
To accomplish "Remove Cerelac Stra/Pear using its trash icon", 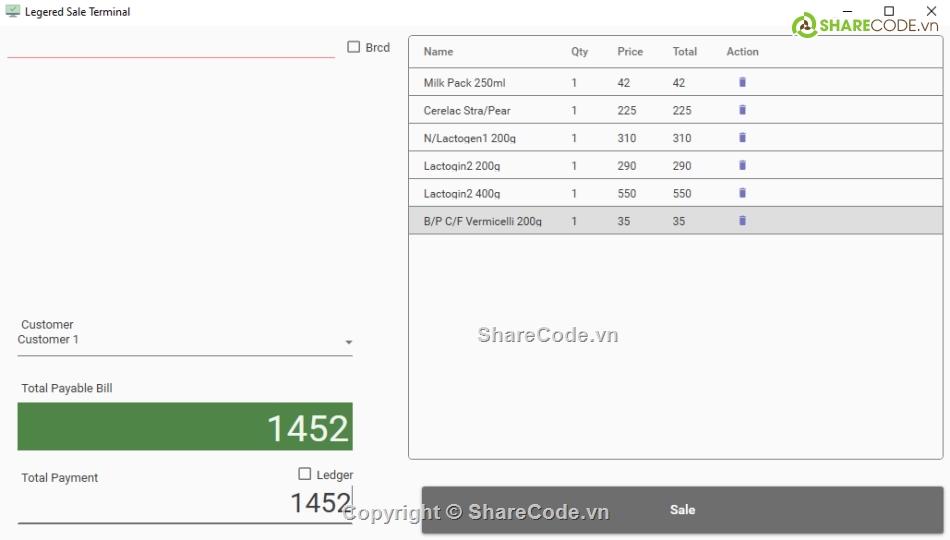I will 742,110.
